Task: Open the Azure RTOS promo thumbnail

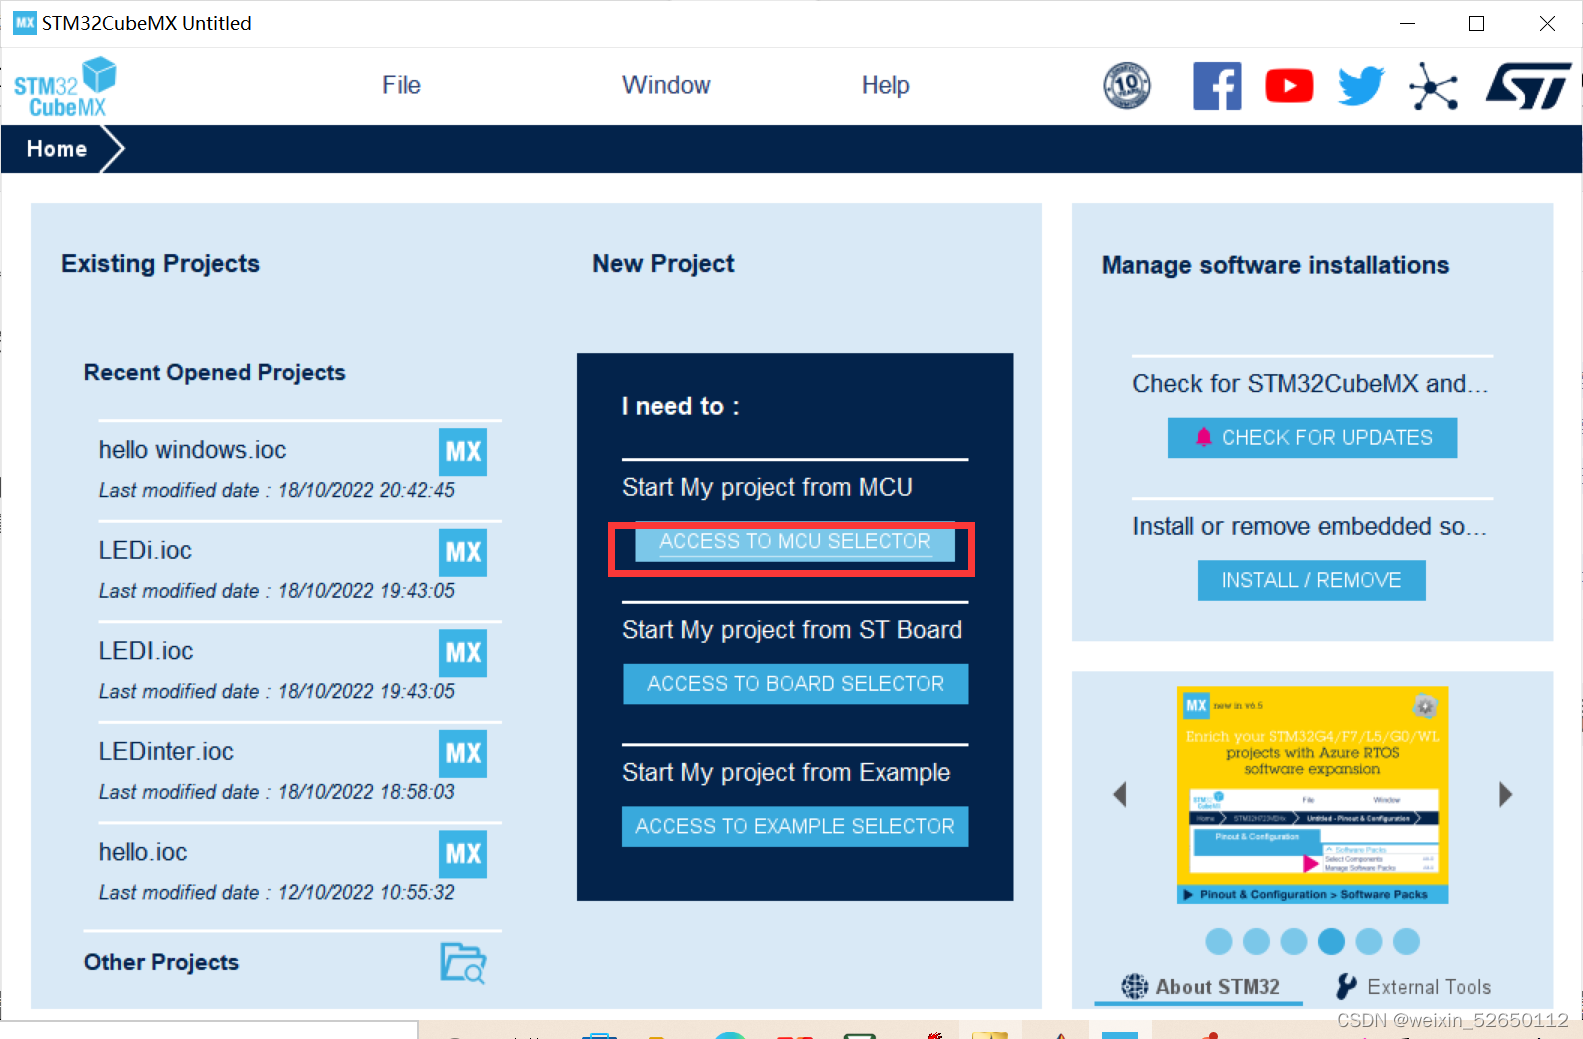Action: (1312, 795)
